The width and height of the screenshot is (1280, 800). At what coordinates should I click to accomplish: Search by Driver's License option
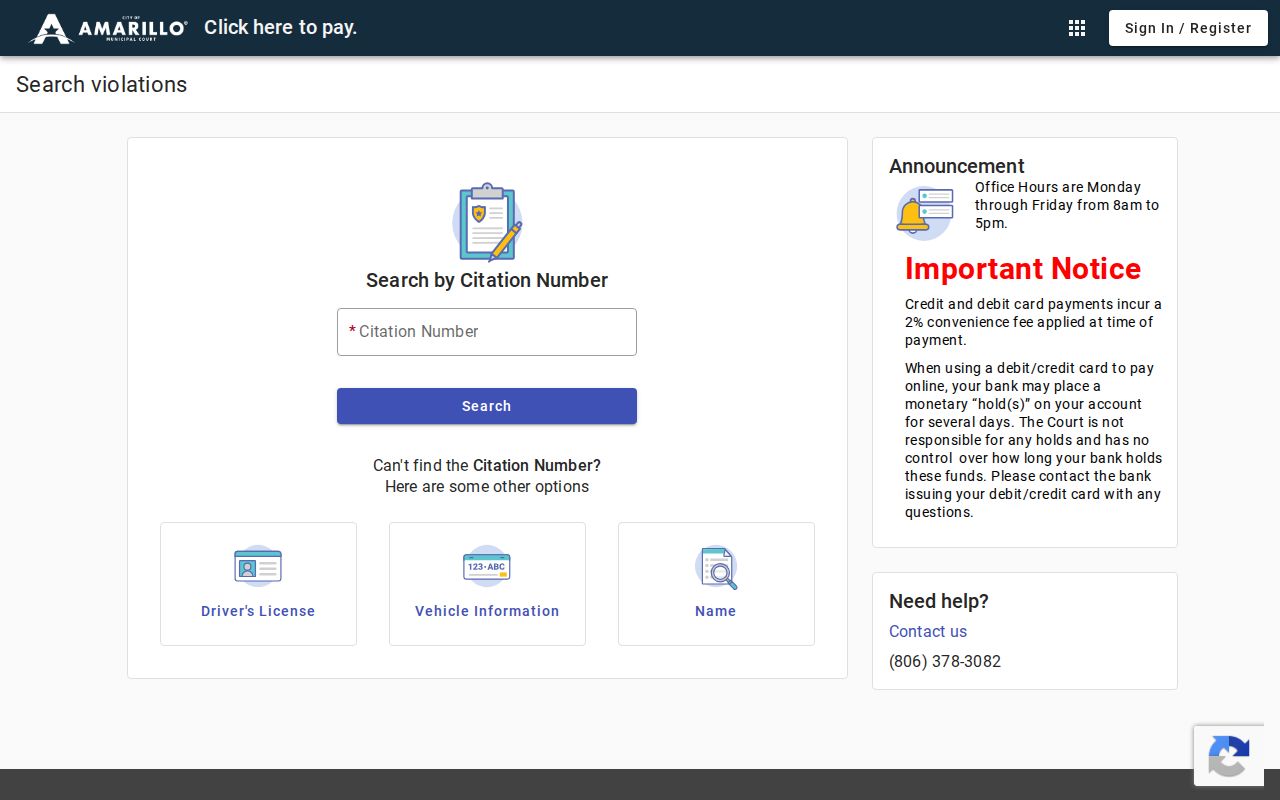(258, 584)
